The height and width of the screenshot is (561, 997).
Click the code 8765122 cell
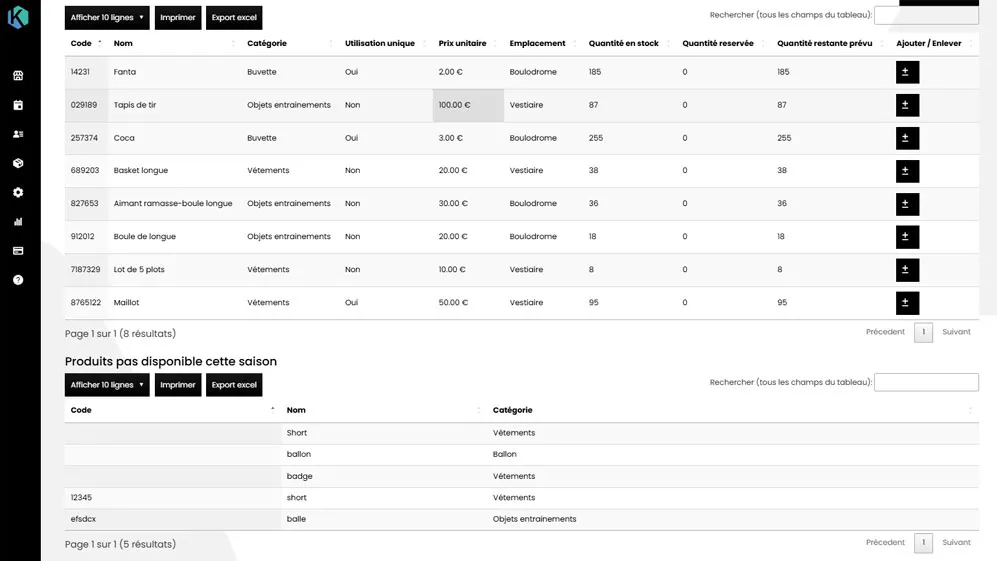tap(86, 303)
